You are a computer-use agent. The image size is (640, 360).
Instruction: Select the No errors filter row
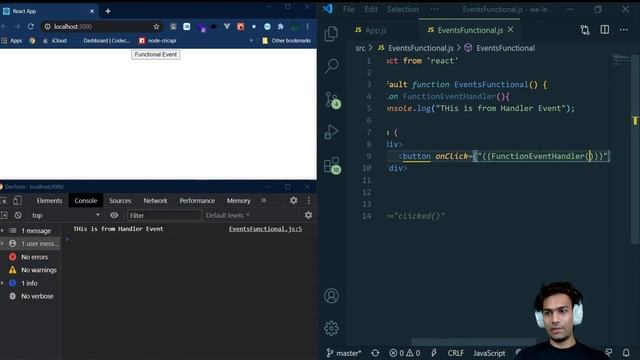tap(30, 257)
